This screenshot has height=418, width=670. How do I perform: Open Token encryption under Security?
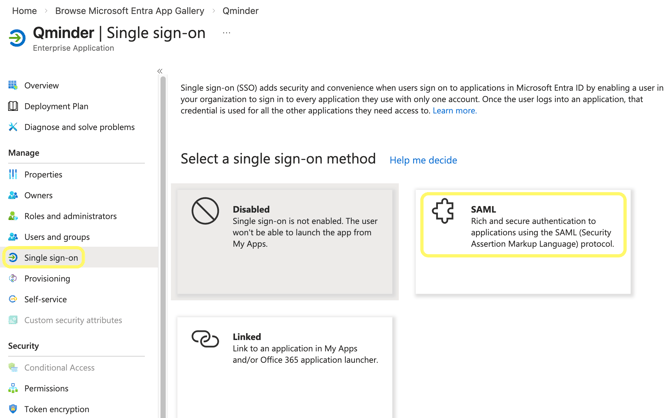(56, 409)
